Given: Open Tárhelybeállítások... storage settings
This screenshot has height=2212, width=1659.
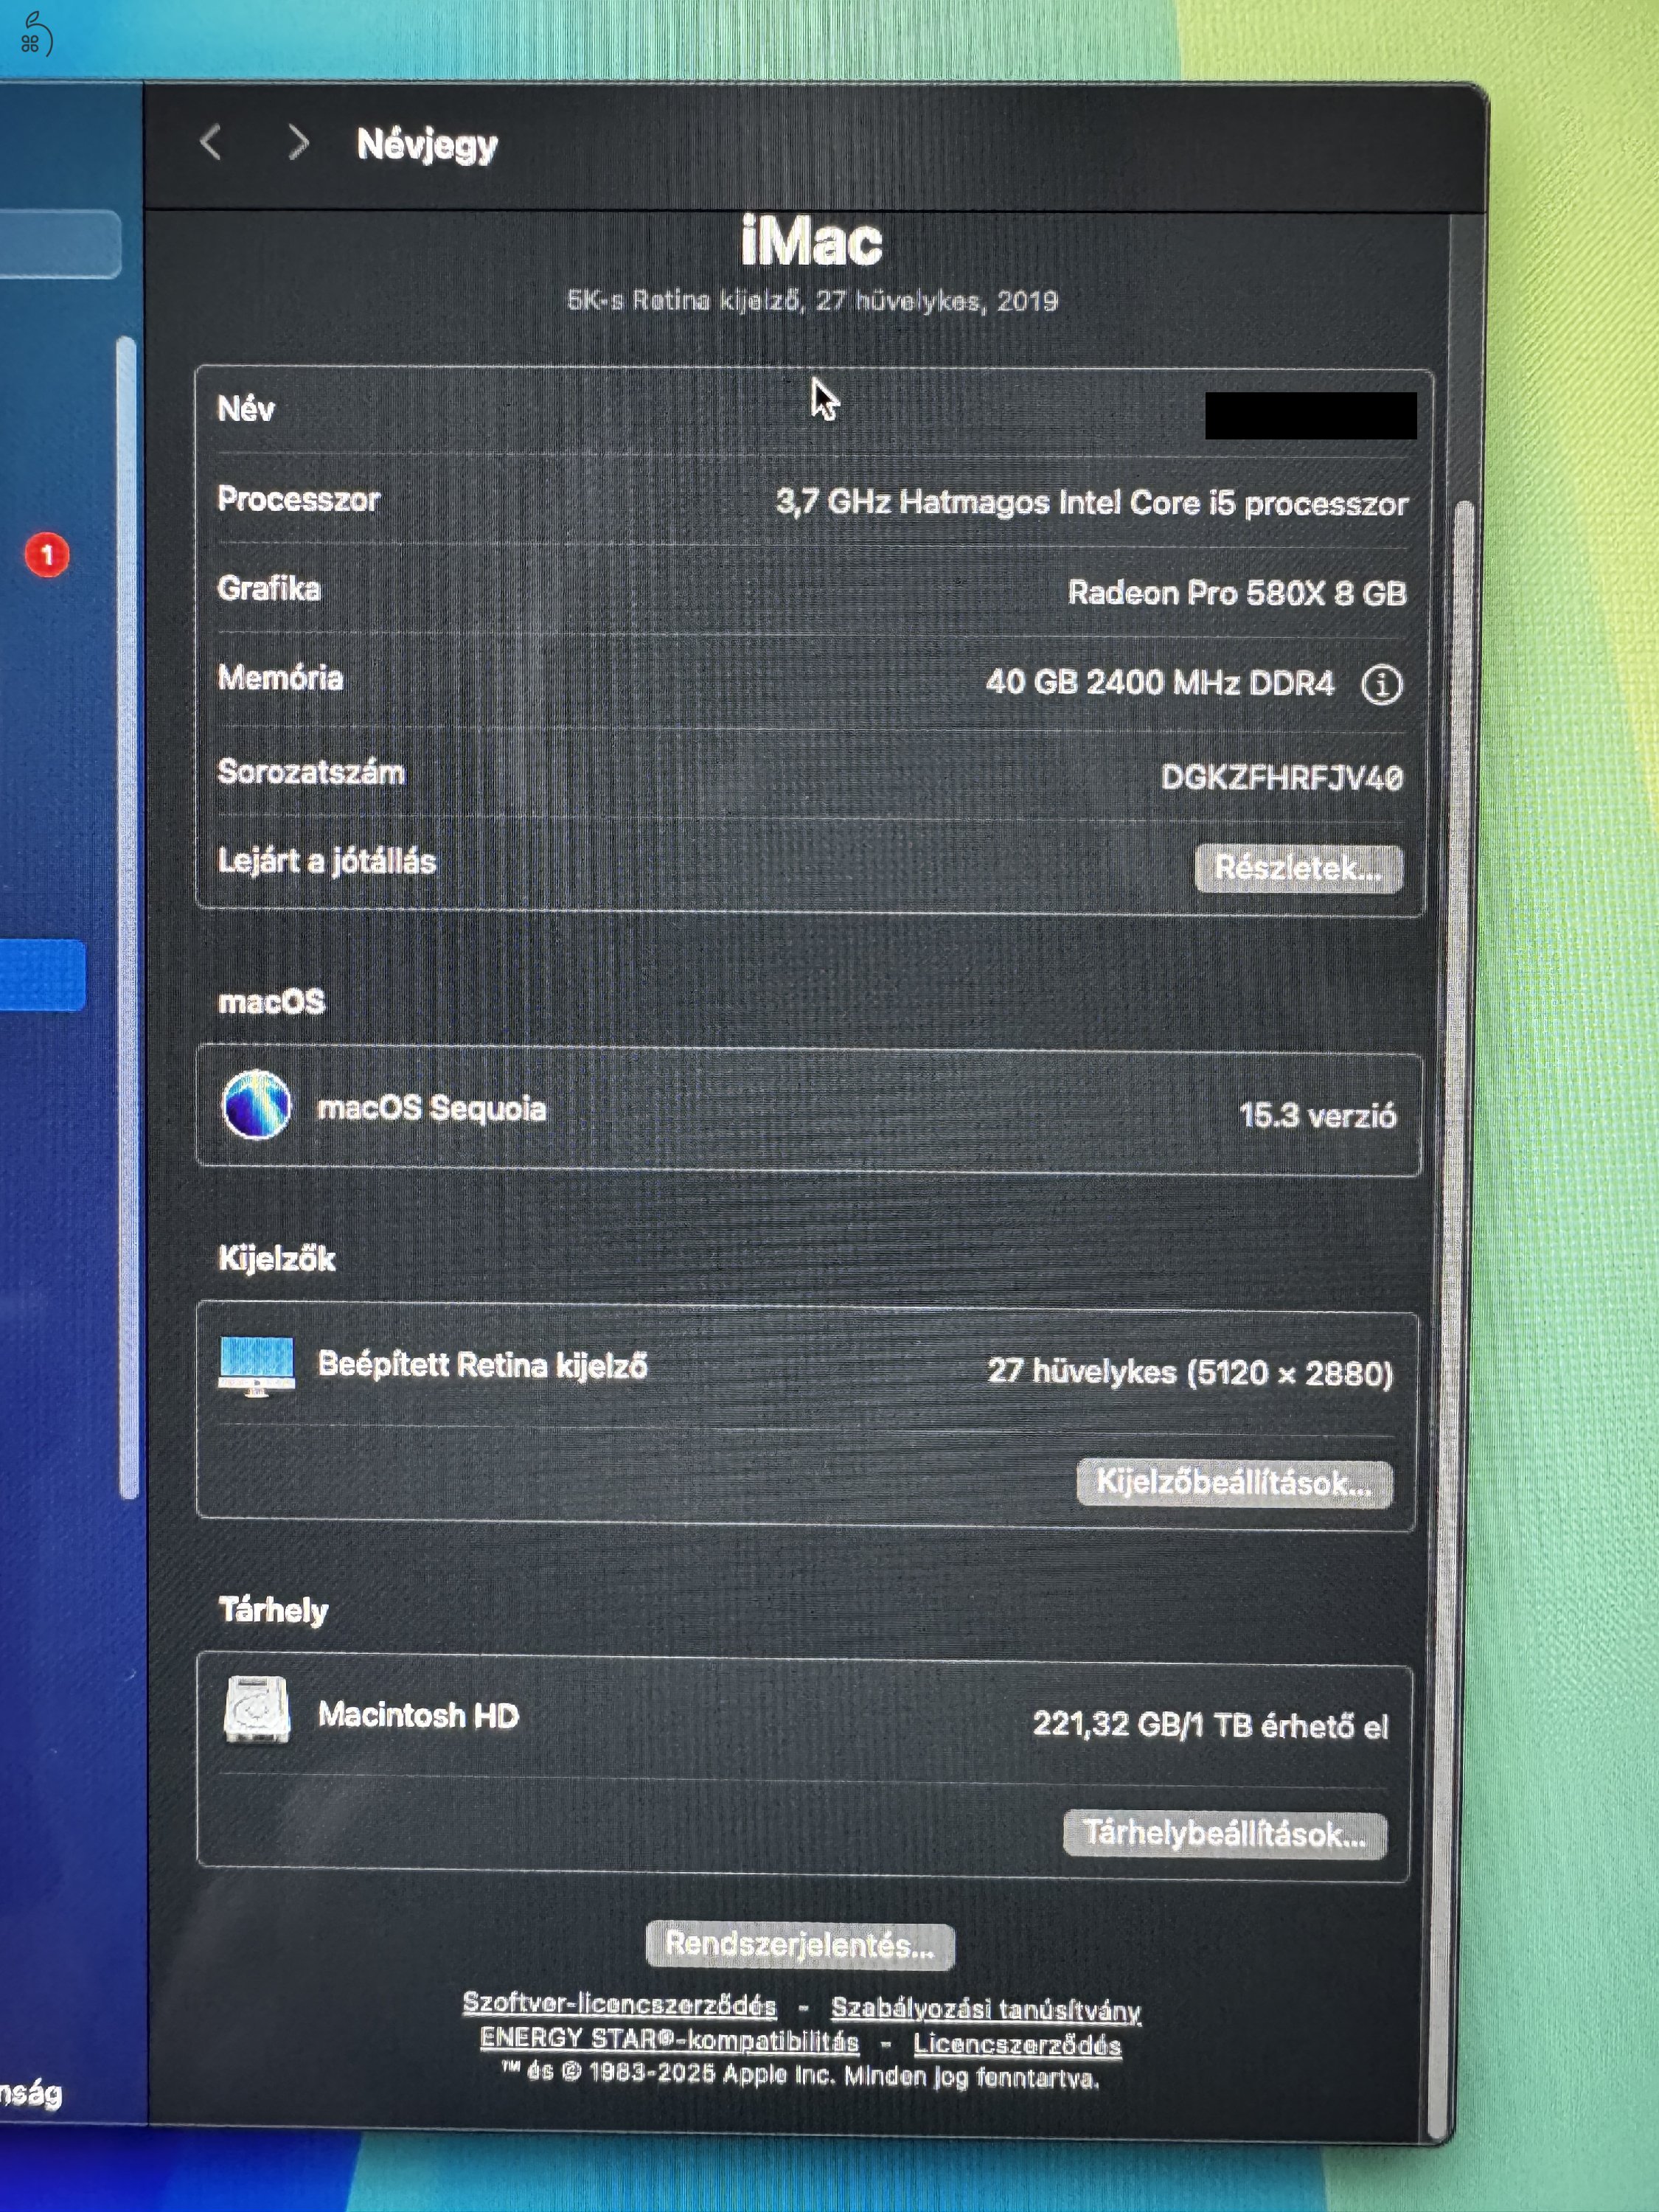Looking at the screenshot, I should 1225,1834.
